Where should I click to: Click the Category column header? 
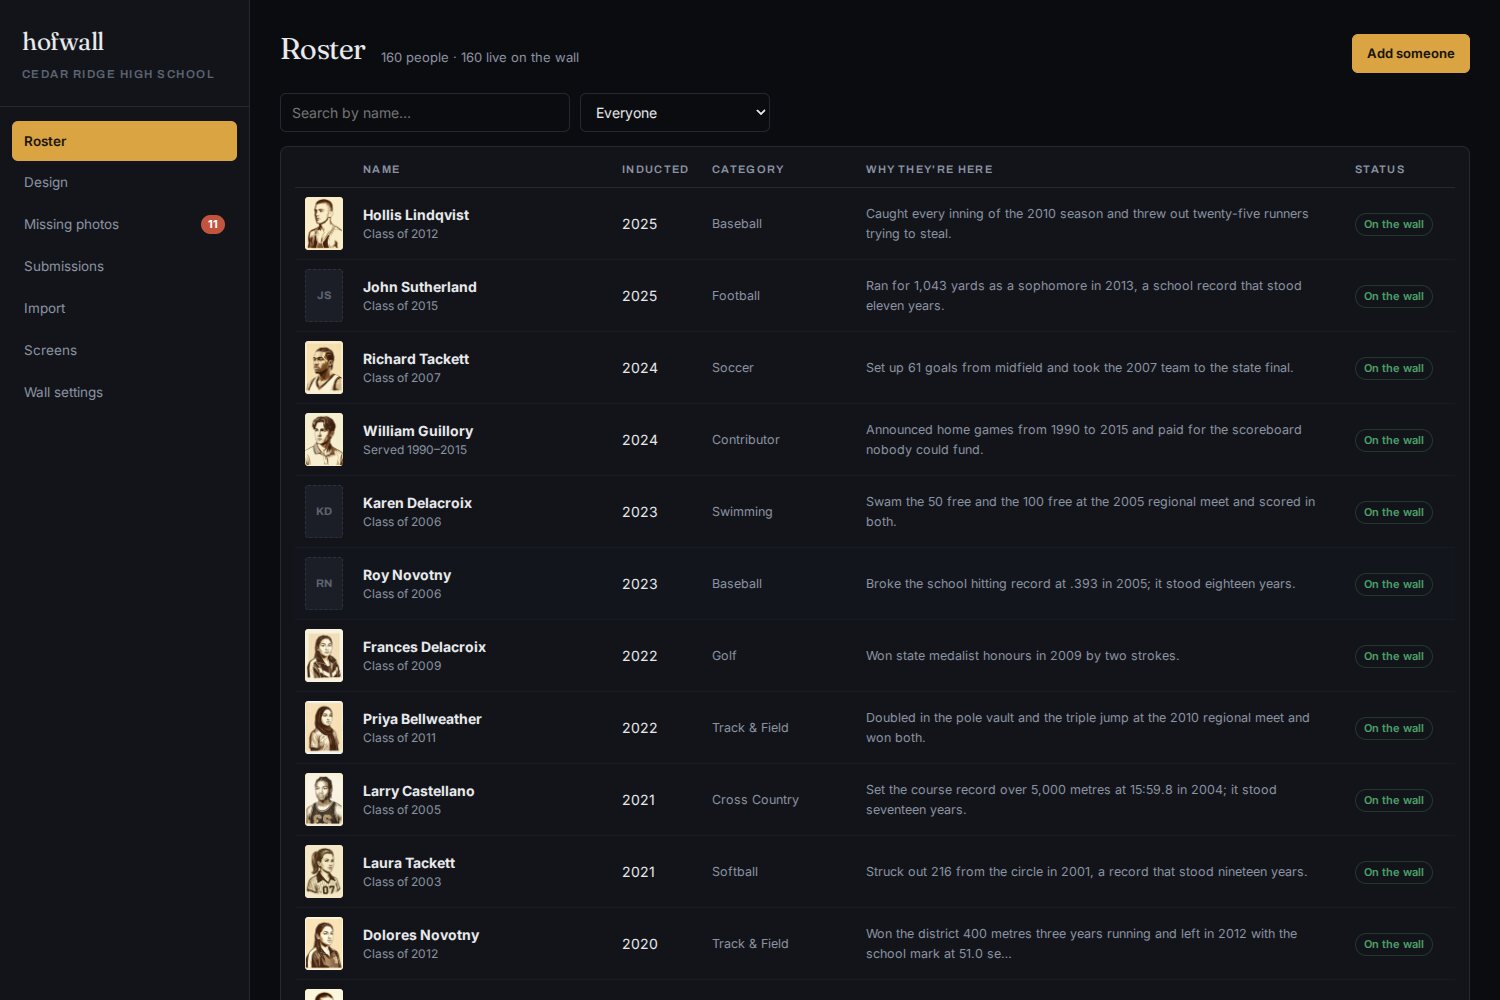pos(748,169)
